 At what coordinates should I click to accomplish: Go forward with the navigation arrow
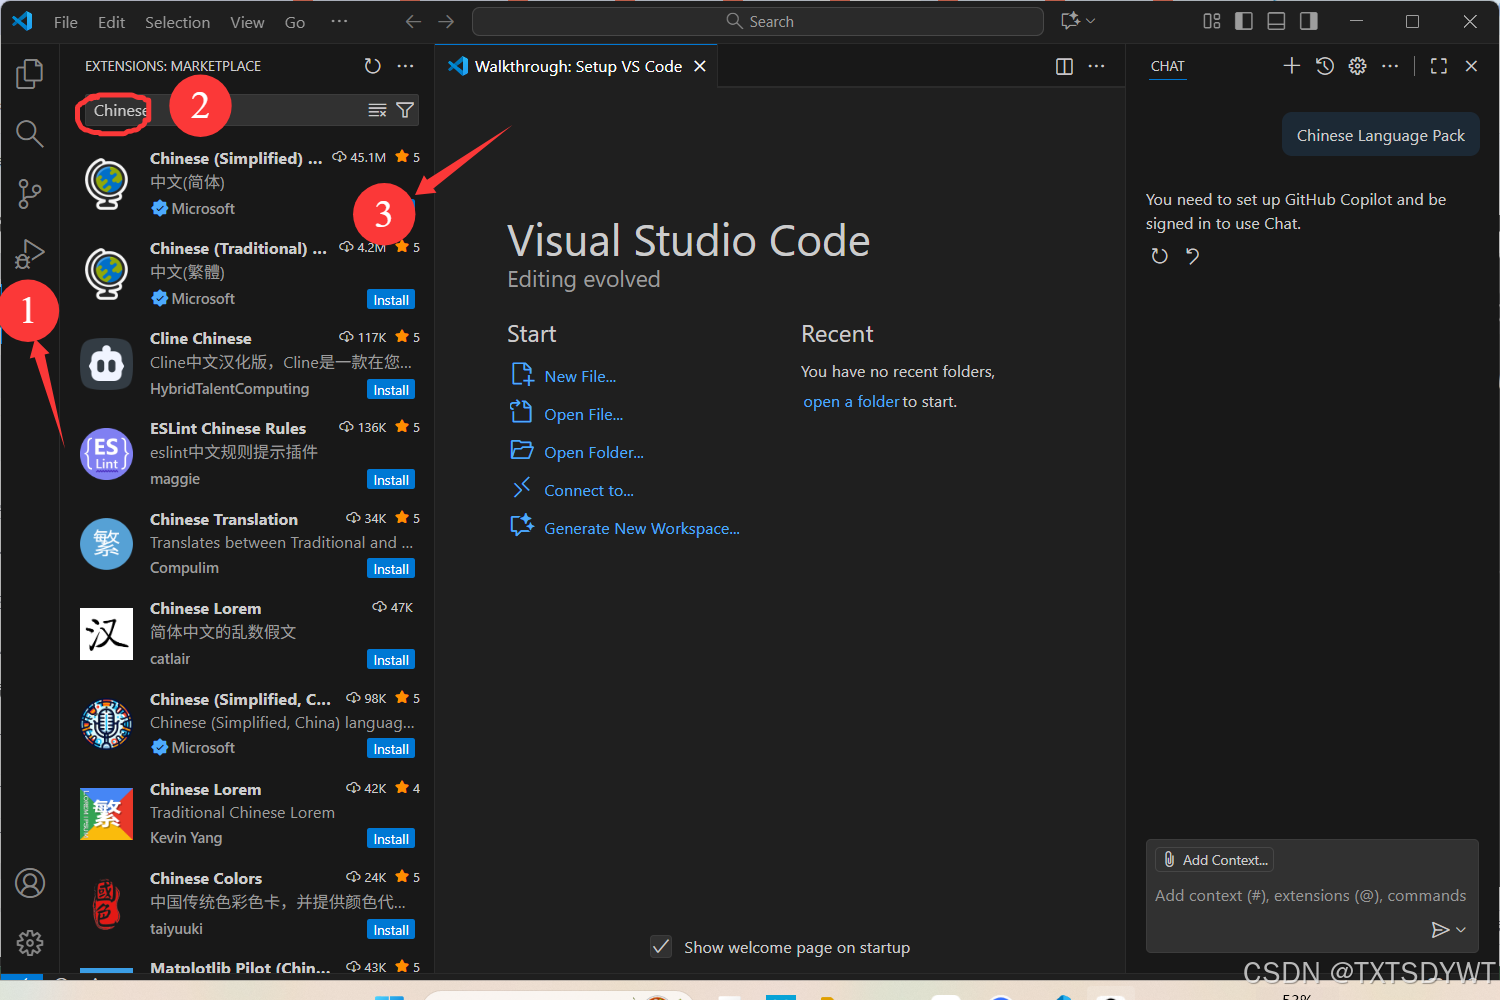tap(446, 21)
